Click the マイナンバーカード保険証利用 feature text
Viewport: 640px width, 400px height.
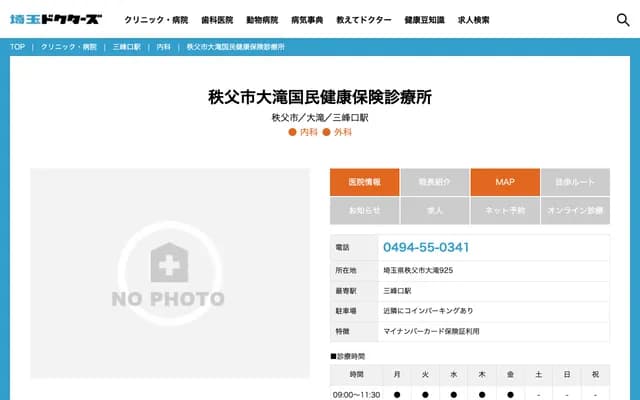pyautogui.click(x=431, y=331)
